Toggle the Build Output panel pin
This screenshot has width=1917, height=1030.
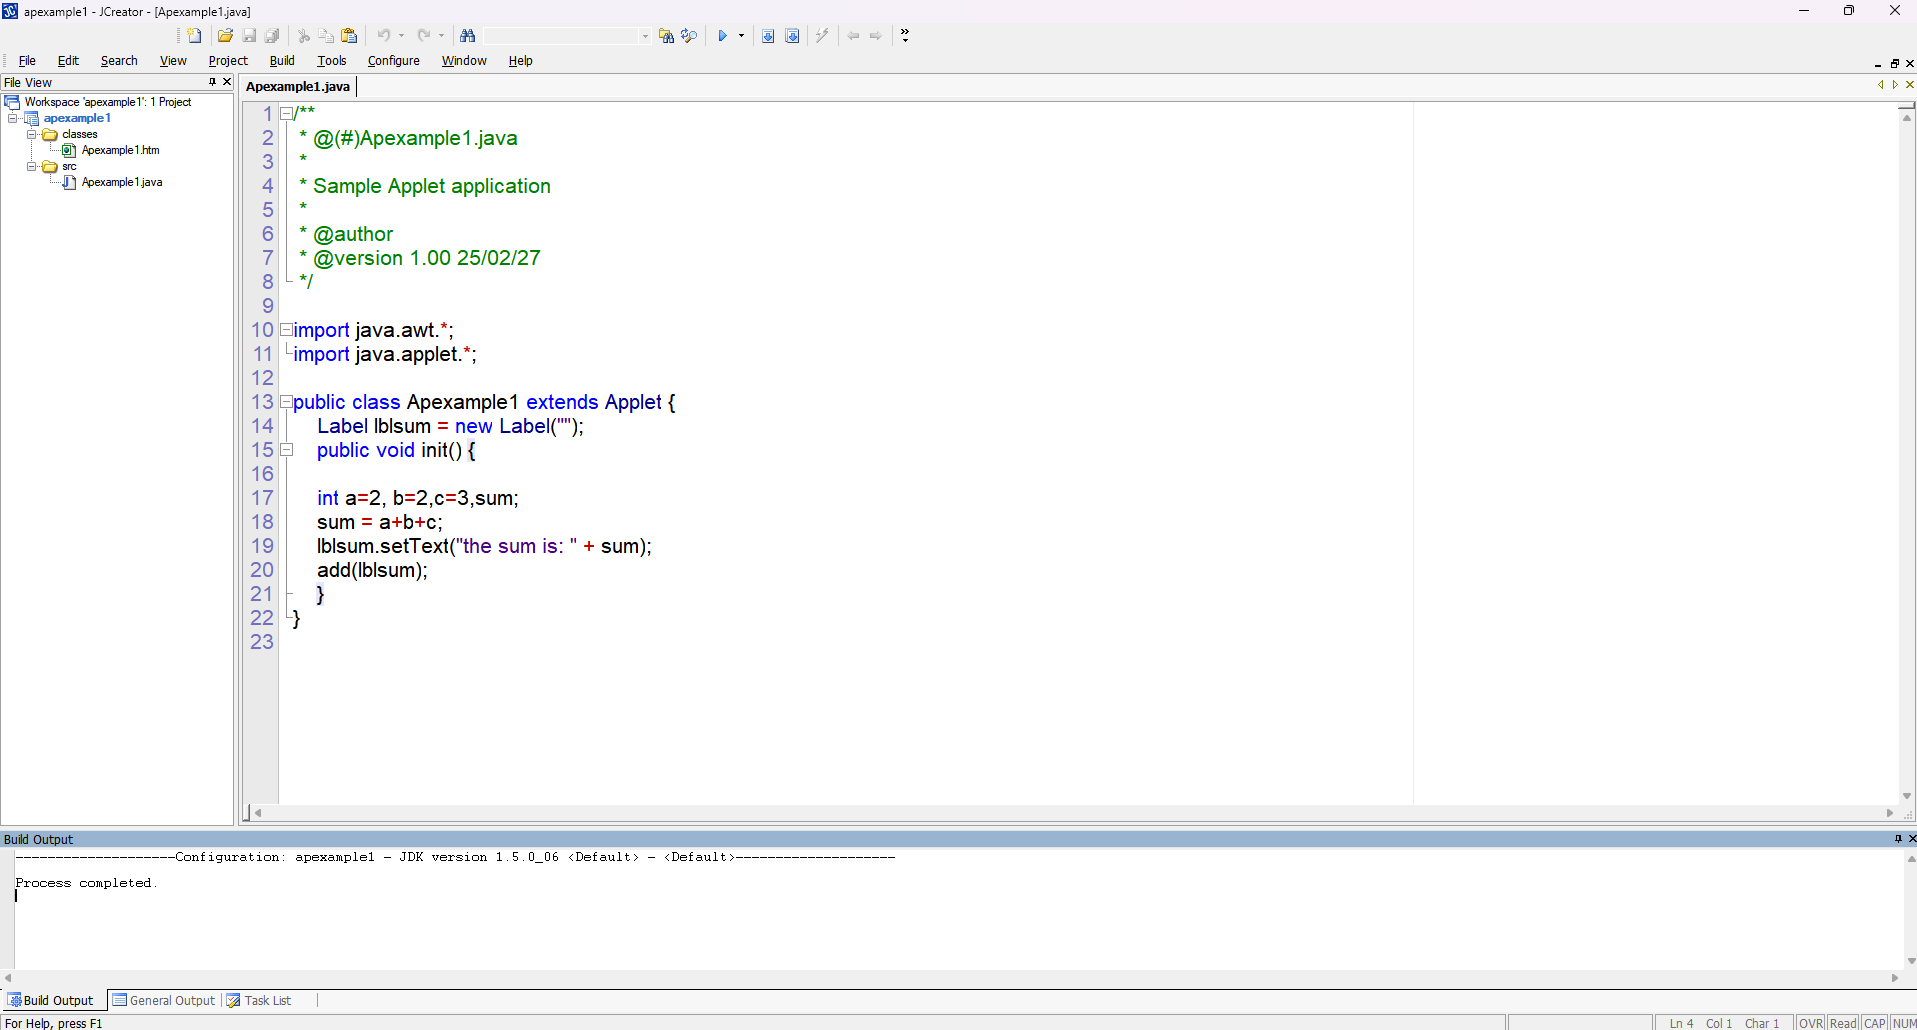pos(1898,839)
